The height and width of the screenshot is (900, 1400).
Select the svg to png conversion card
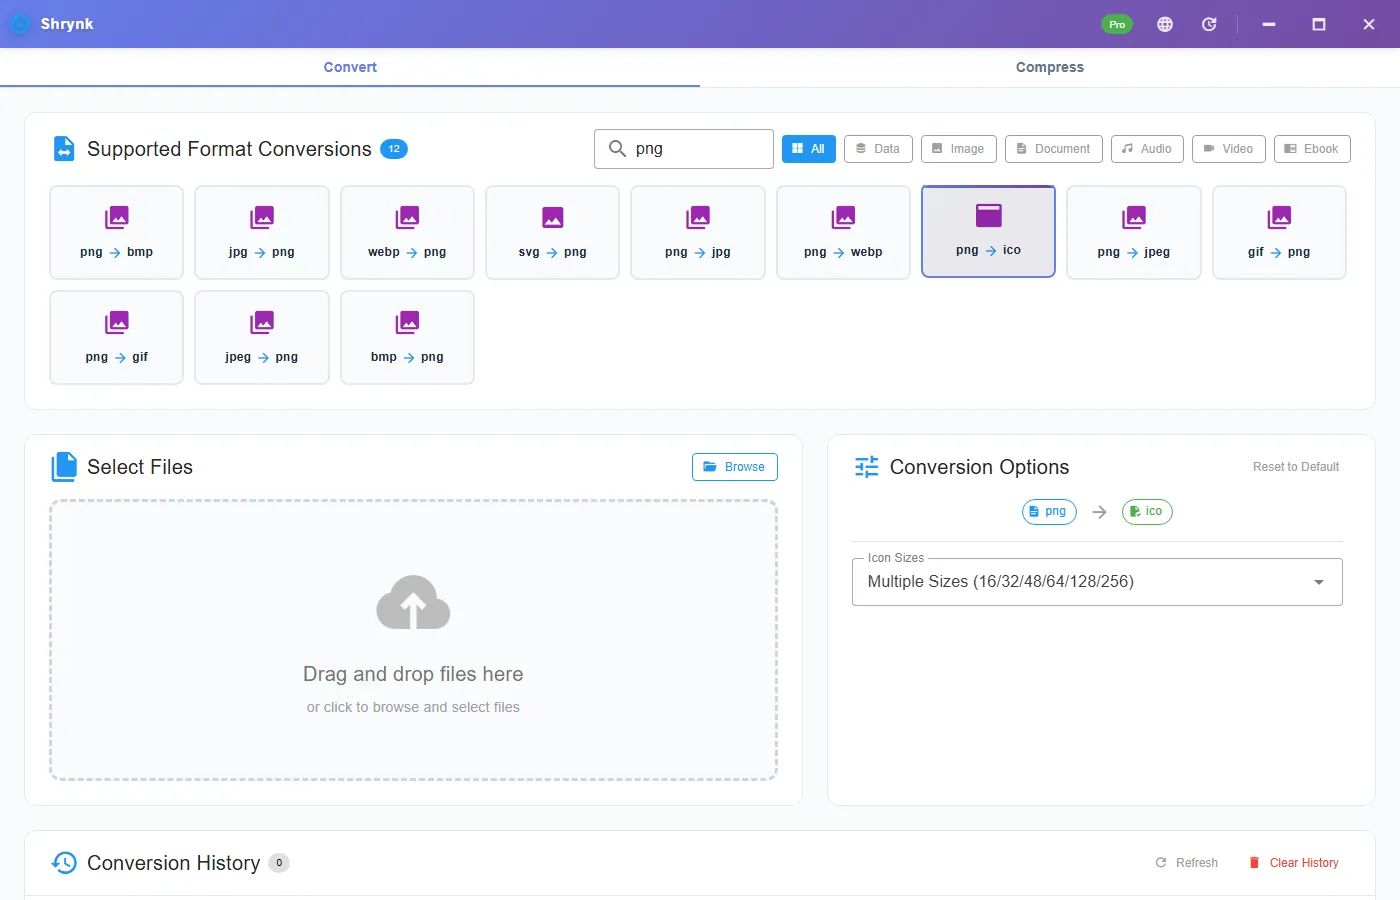pos(552,232)
